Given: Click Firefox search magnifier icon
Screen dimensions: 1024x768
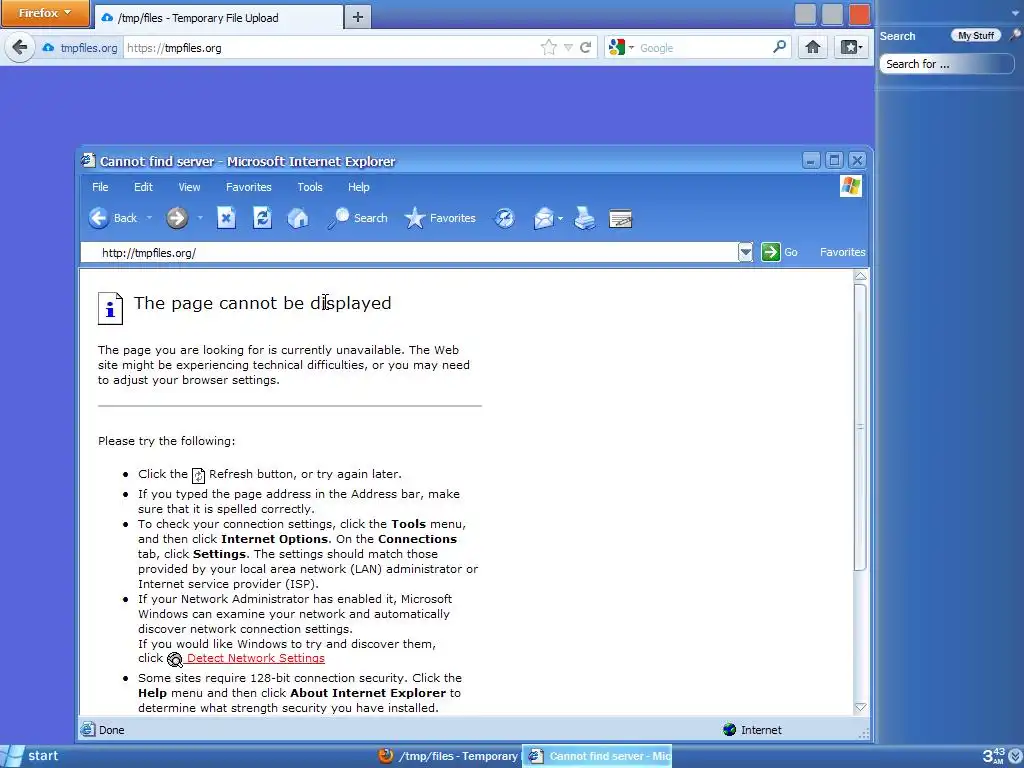Looking at the screenshot, I should (x=779, y=47).
